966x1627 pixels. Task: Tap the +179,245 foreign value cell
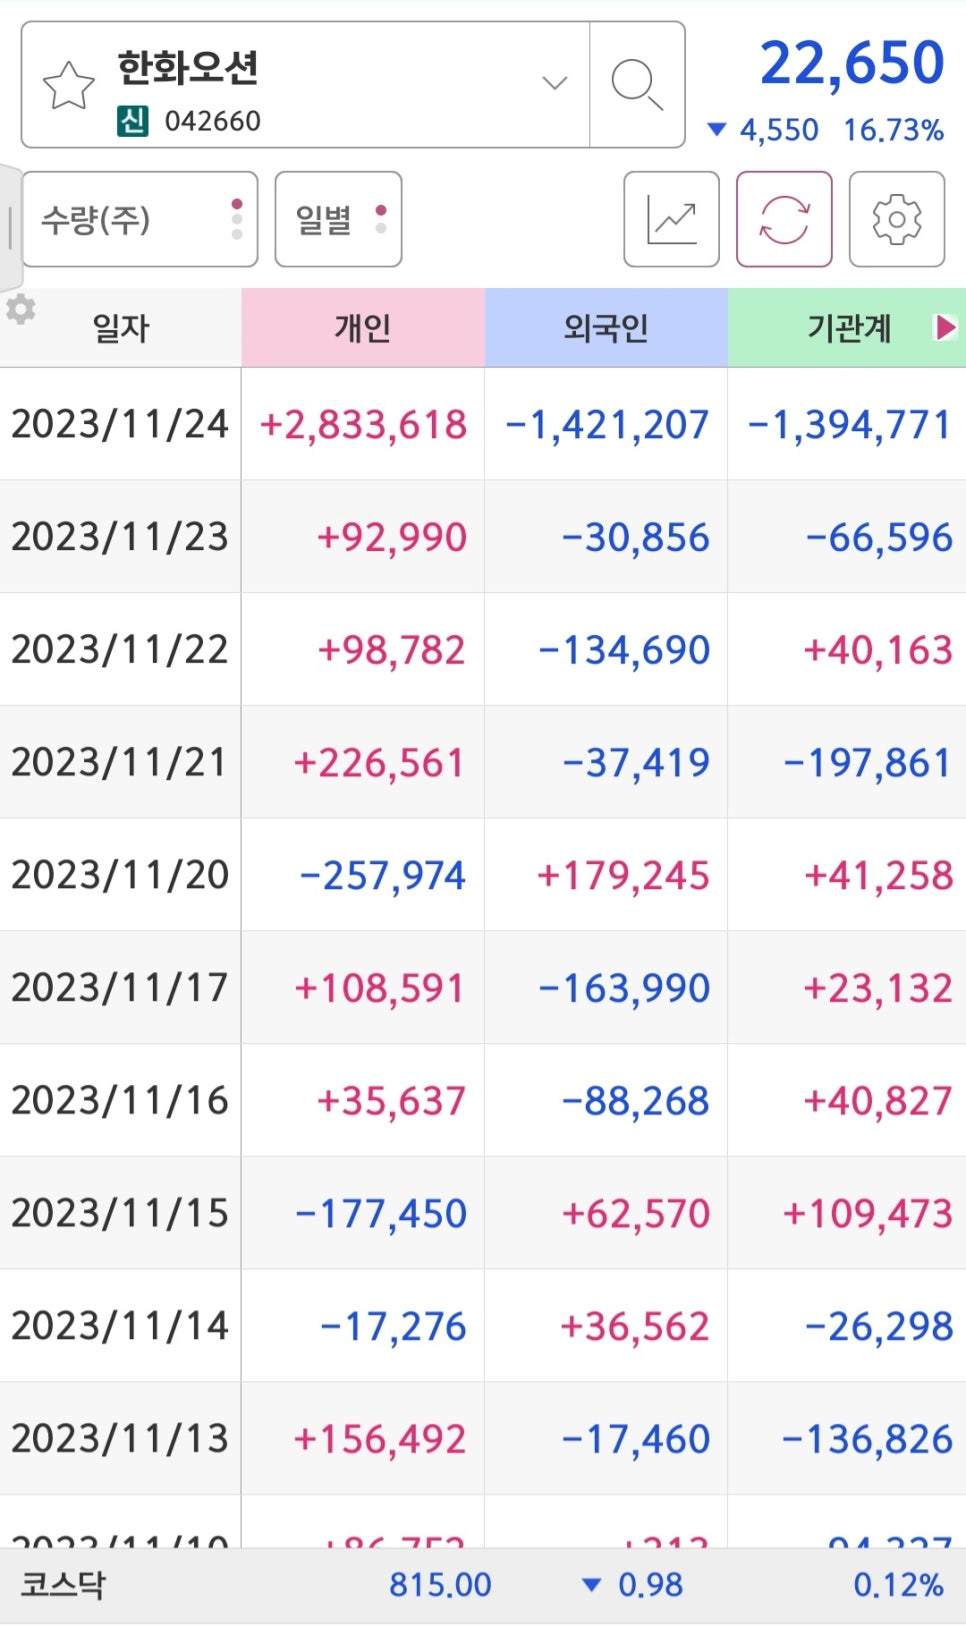(623, 876)
